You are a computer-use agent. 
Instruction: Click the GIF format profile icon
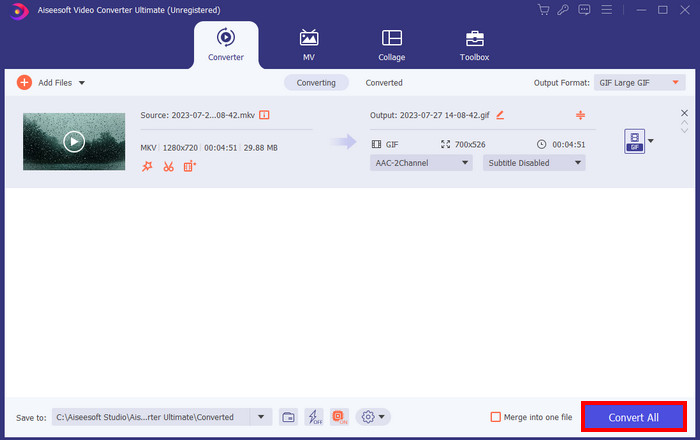click(x=634, y=141)
